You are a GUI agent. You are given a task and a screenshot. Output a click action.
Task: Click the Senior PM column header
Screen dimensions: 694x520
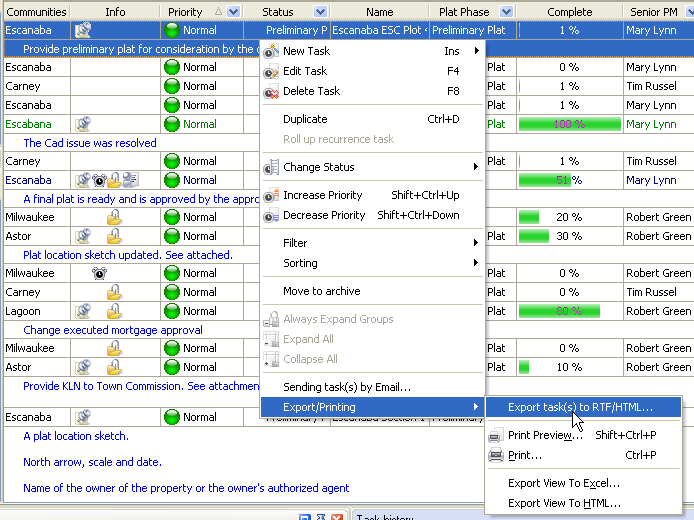click(658, 12)
